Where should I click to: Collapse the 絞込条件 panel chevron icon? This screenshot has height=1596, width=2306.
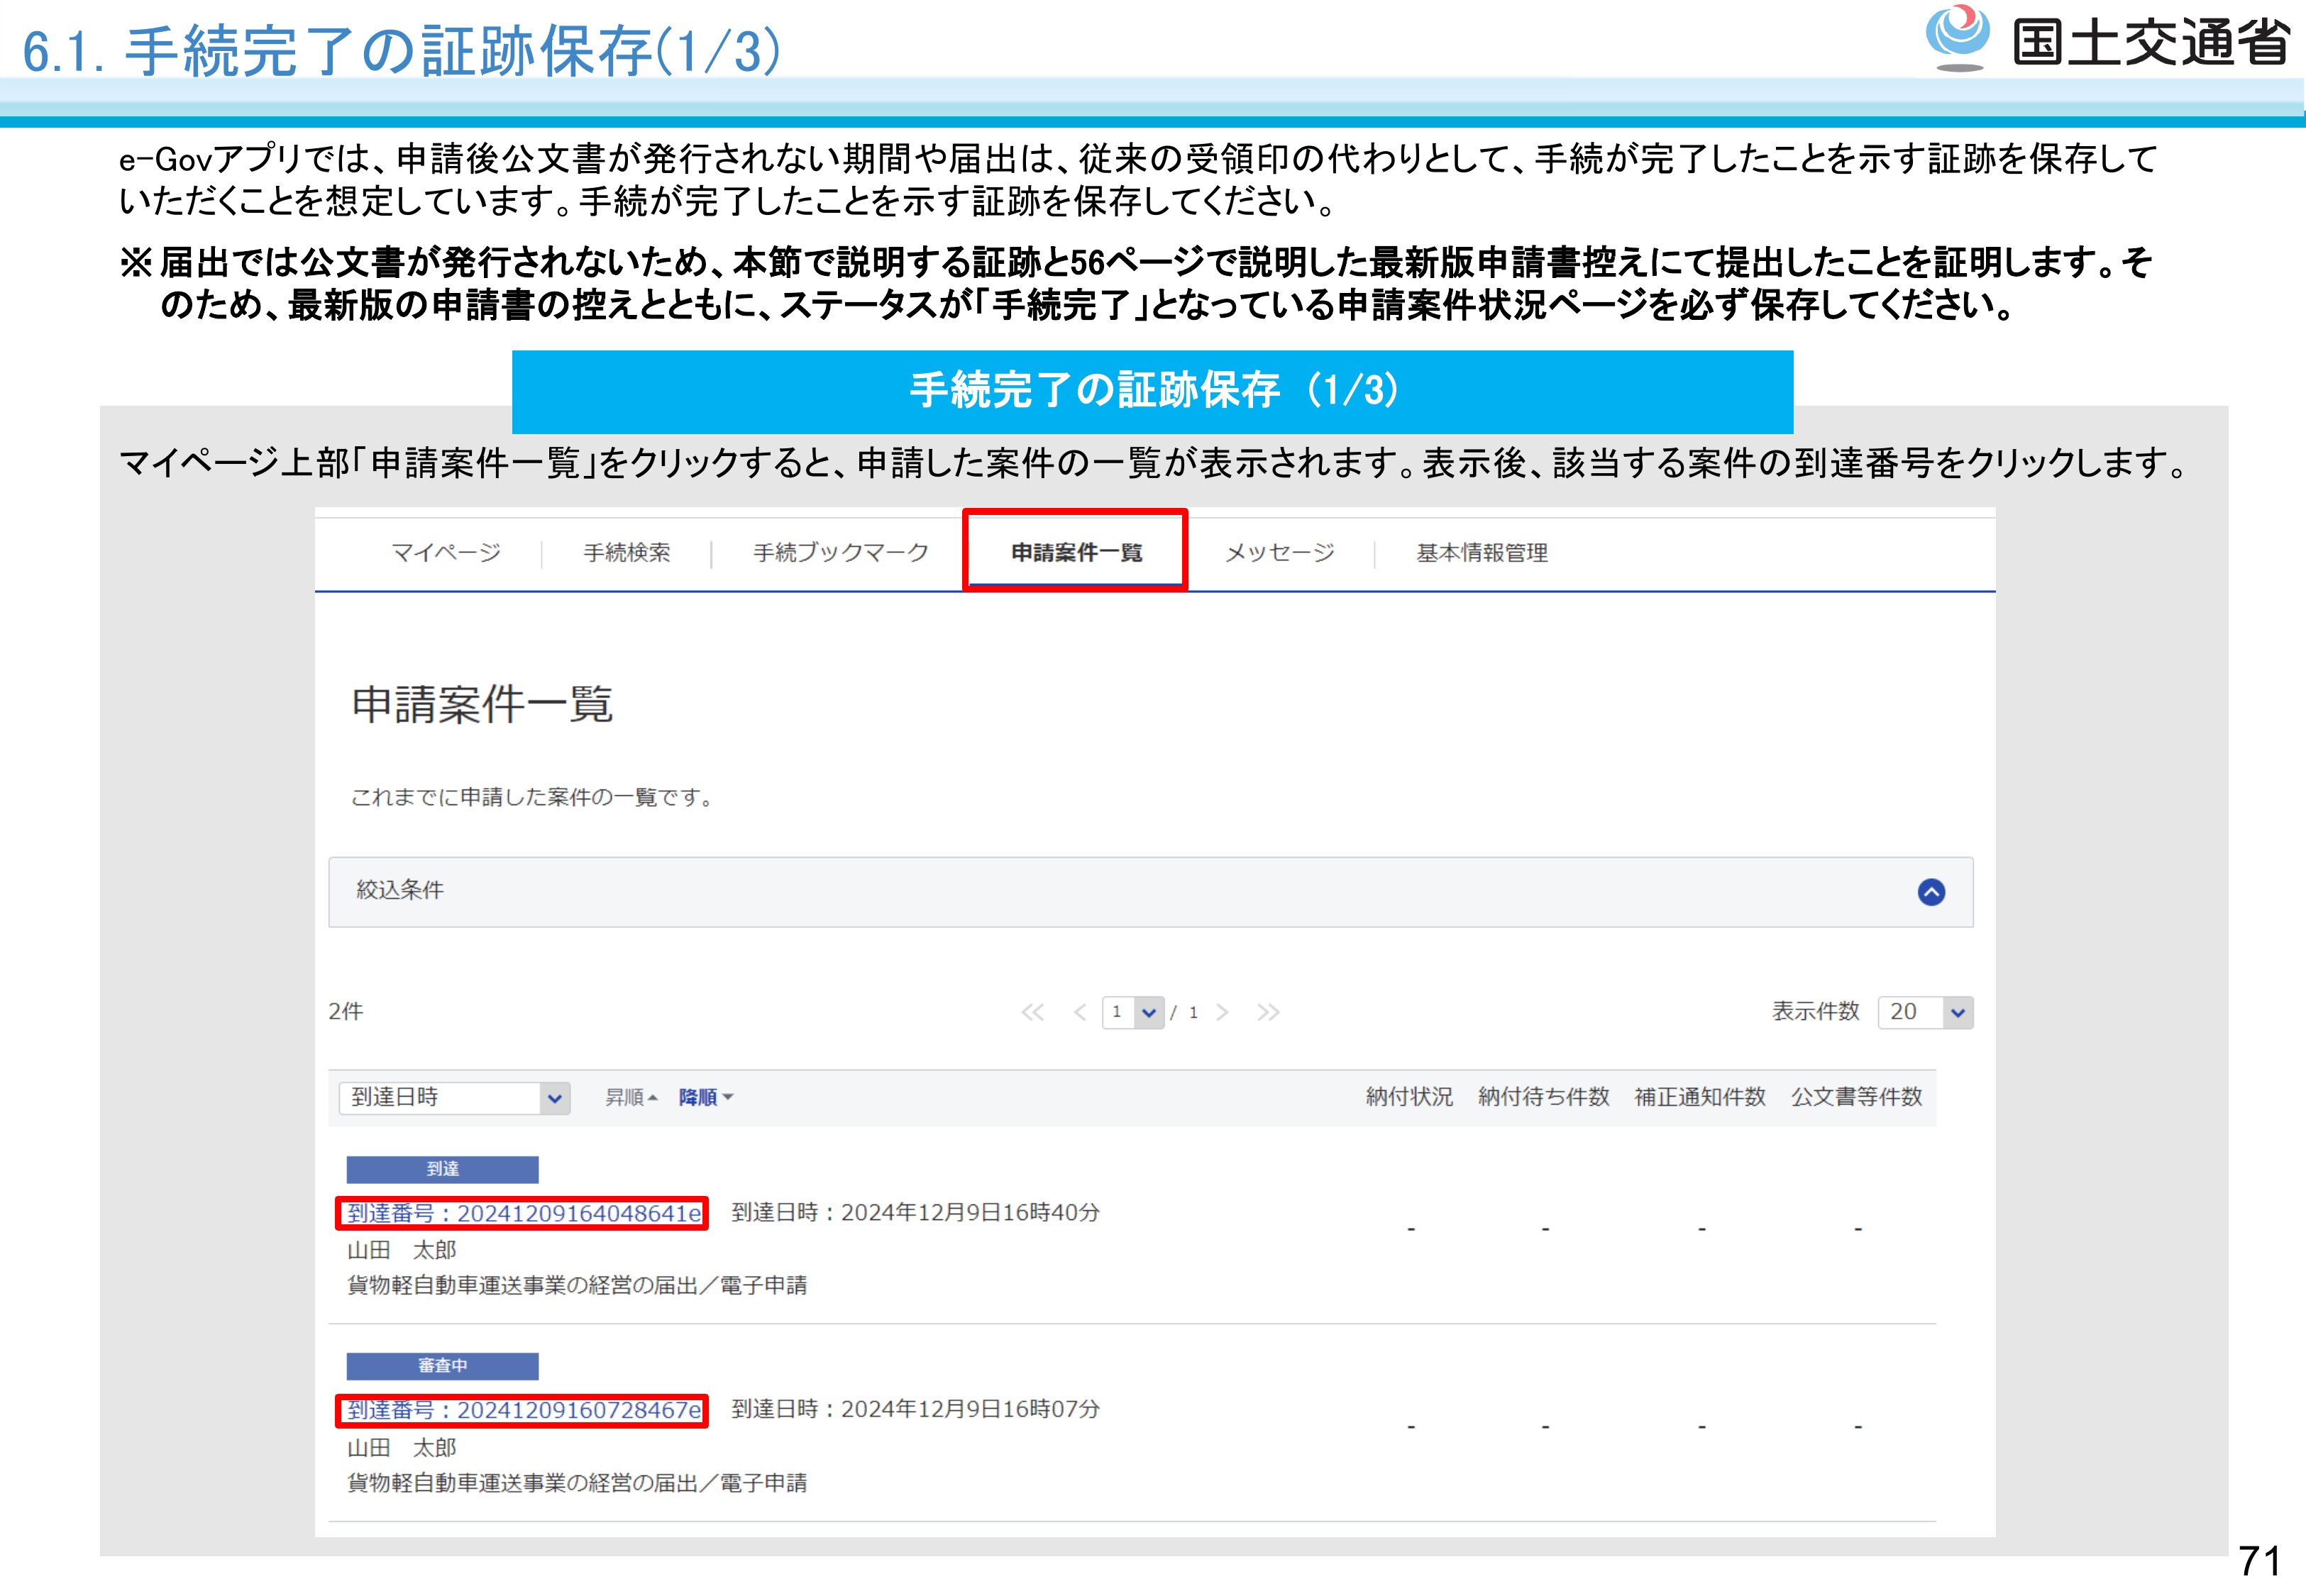click(x=1931, y=891)
